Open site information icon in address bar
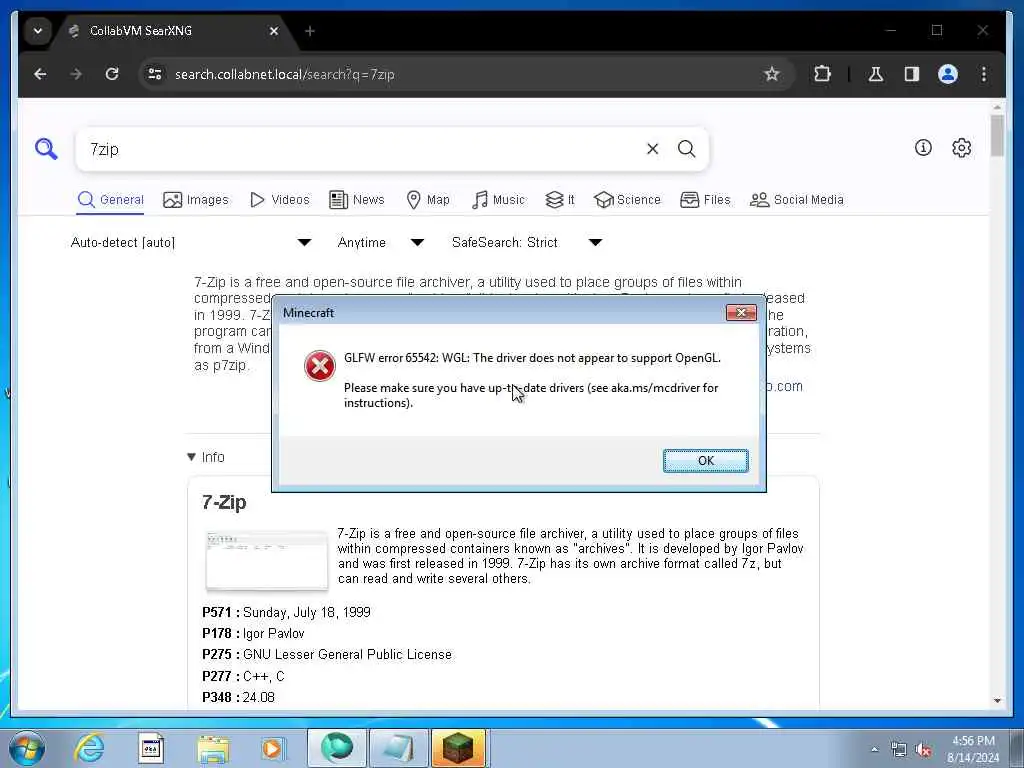The width and height of the screenshot is (1024, 768). 155,74
